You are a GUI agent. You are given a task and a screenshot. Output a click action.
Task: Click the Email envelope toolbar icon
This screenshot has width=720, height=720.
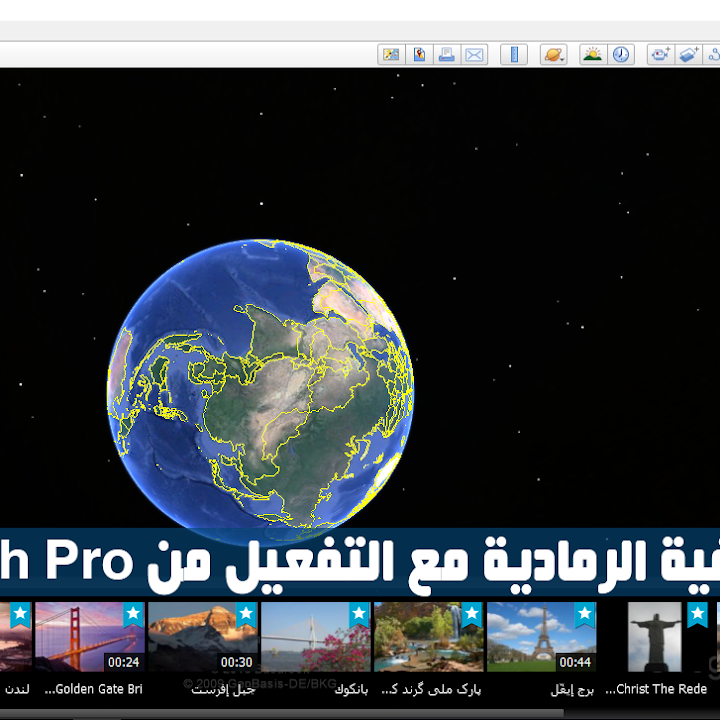point(474,55)
